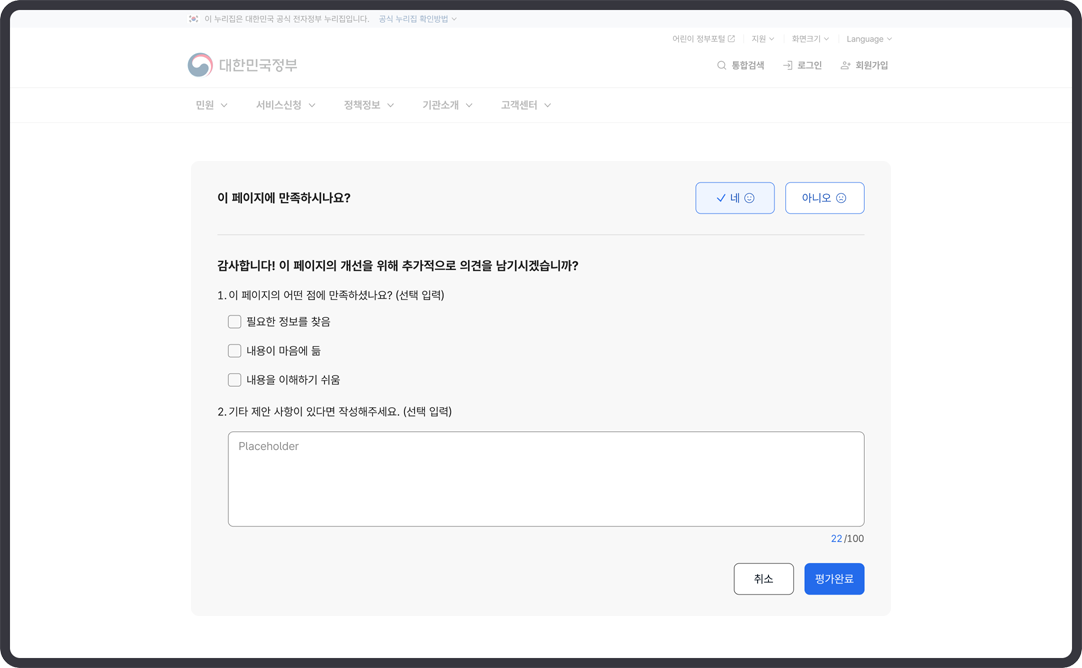
Task: Open the 지원 dropdown
Action: tap(762, 39)
